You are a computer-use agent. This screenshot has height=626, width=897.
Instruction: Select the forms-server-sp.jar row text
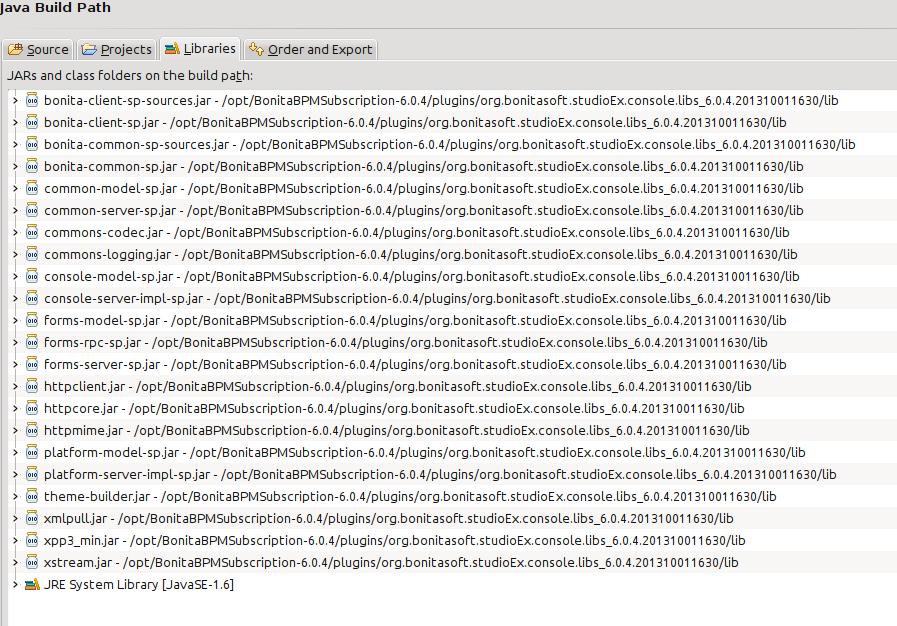tap(415, 364)
